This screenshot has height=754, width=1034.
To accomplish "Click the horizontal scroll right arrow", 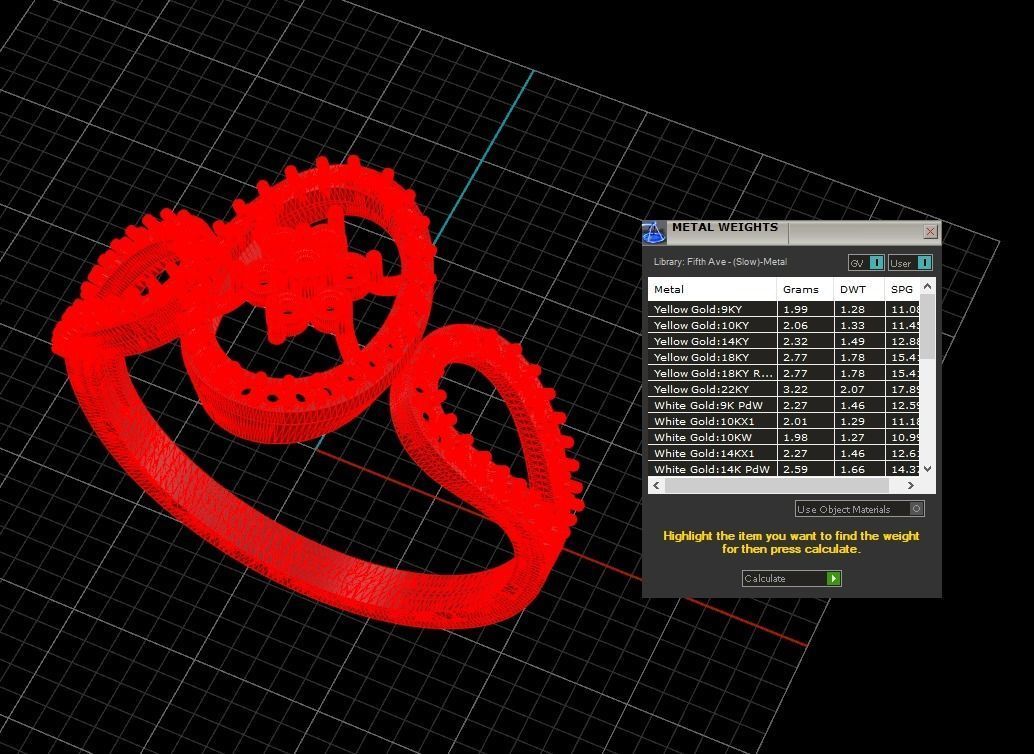I will (911, 486).
